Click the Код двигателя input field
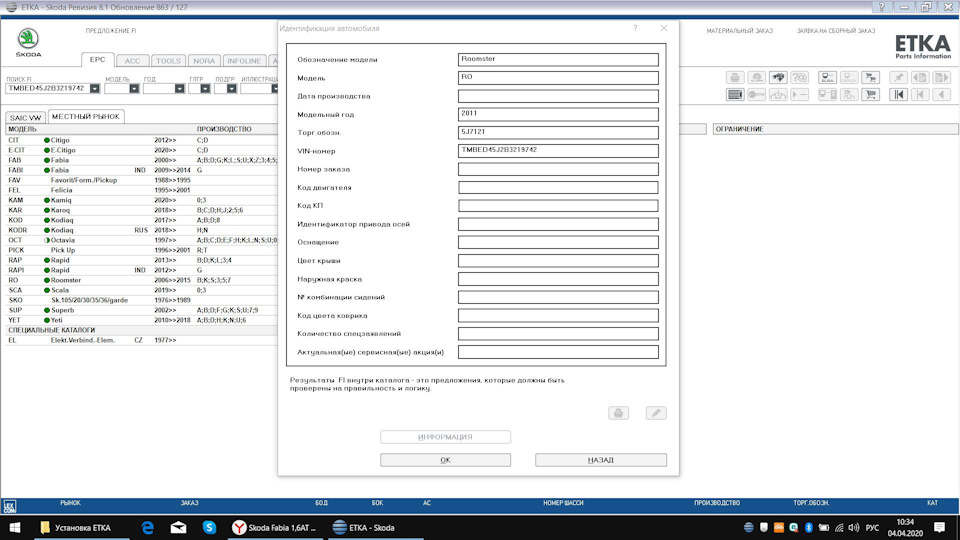The width and height of the screenshot is (960, 540). coord(558,187)
